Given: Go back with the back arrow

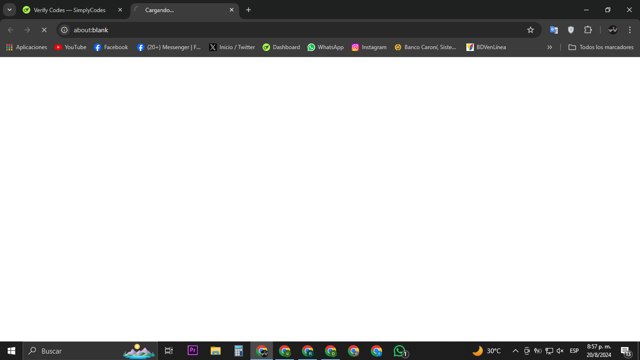Looking at the screenshot, I should [11, 30].
